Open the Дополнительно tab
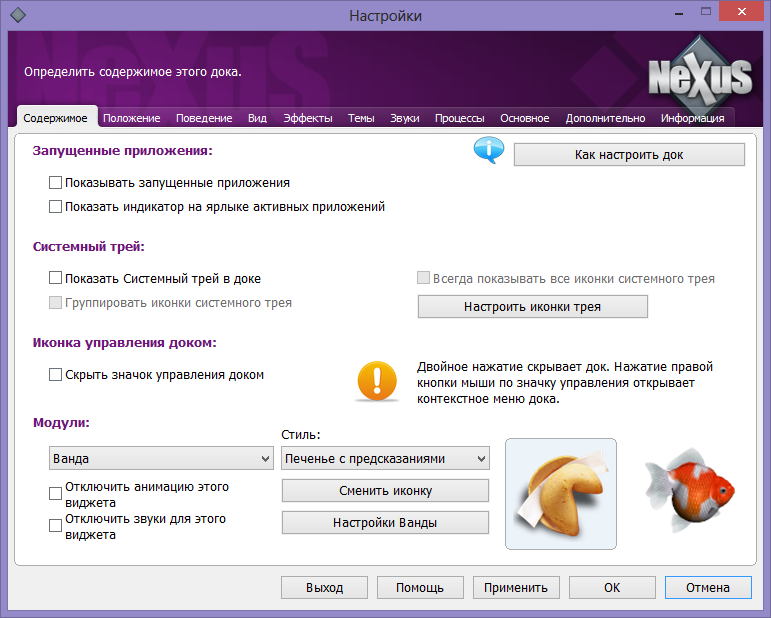Image resolution: width=771 pixels, height=618 pixels. tap(605, 118)
